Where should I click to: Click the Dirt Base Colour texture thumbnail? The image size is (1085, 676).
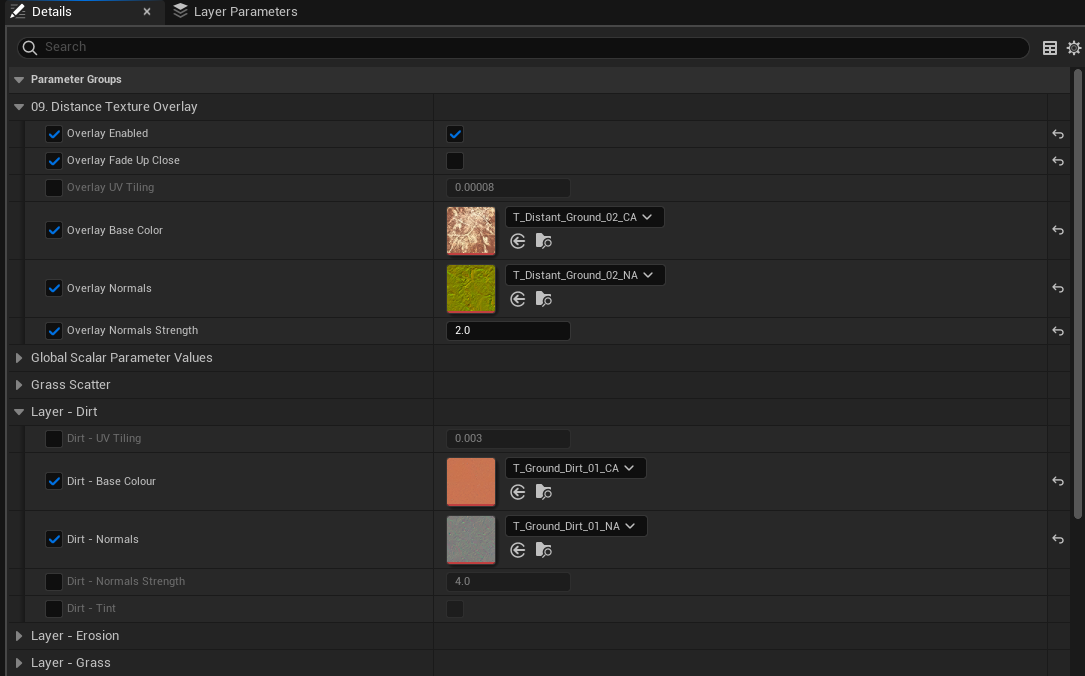[471, 482]
